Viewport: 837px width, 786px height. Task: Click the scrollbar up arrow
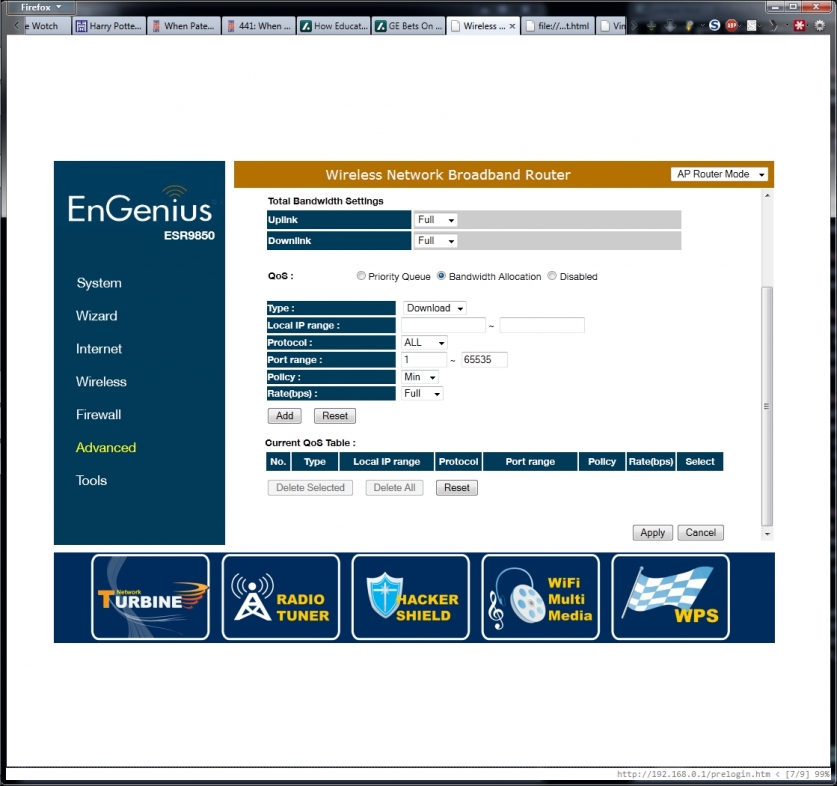click(767, 195)
